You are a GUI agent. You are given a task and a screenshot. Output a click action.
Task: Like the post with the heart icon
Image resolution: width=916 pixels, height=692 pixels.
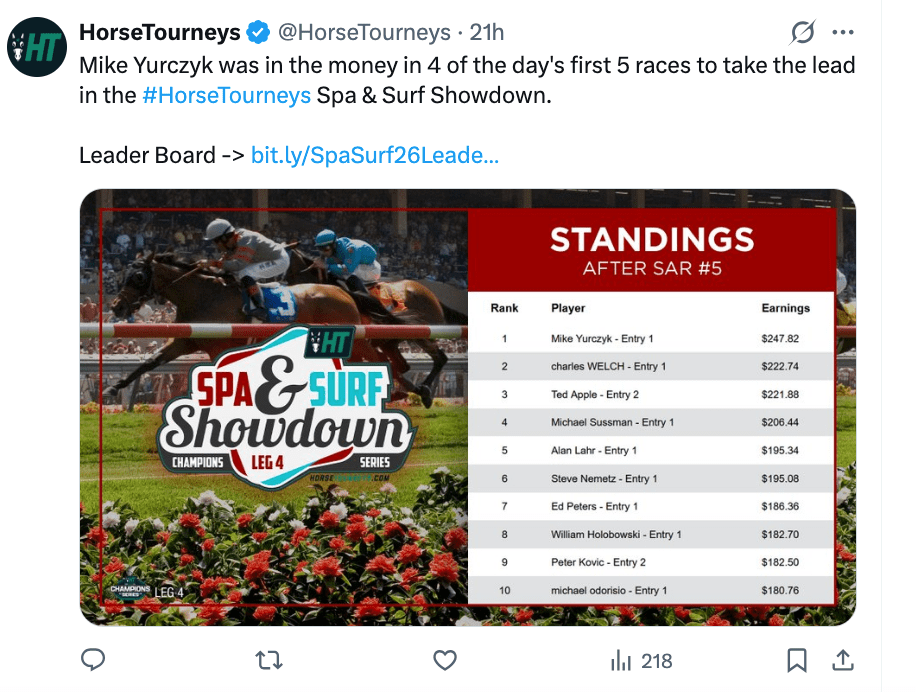(445, 660)
